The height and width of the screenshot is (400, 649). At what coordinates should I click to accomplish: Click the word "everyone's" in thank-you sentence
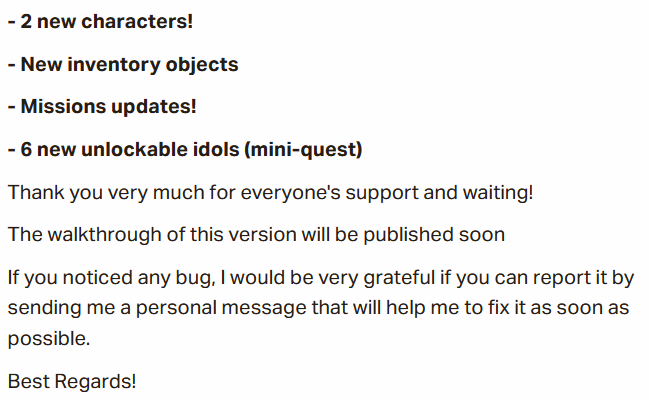pyautogui.click(x=291, y=193)
